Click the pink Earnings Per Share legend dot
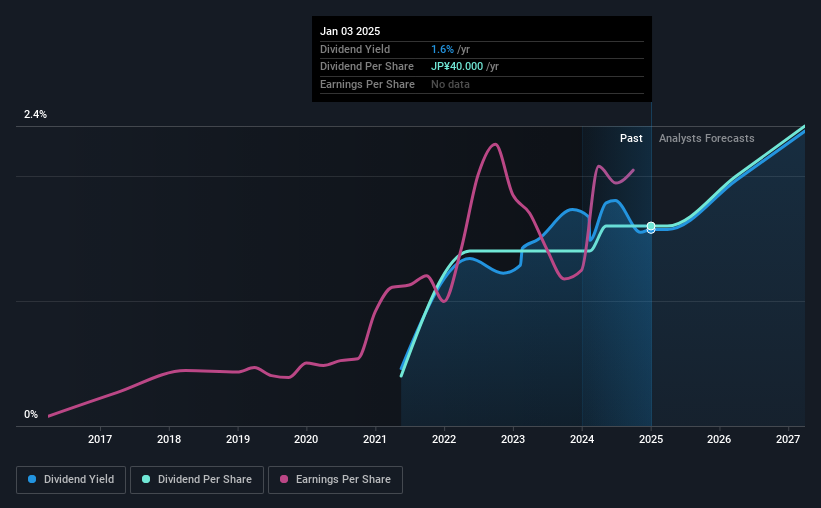The height and width of the screenshot is (508, 821). [x=284, y=480]
